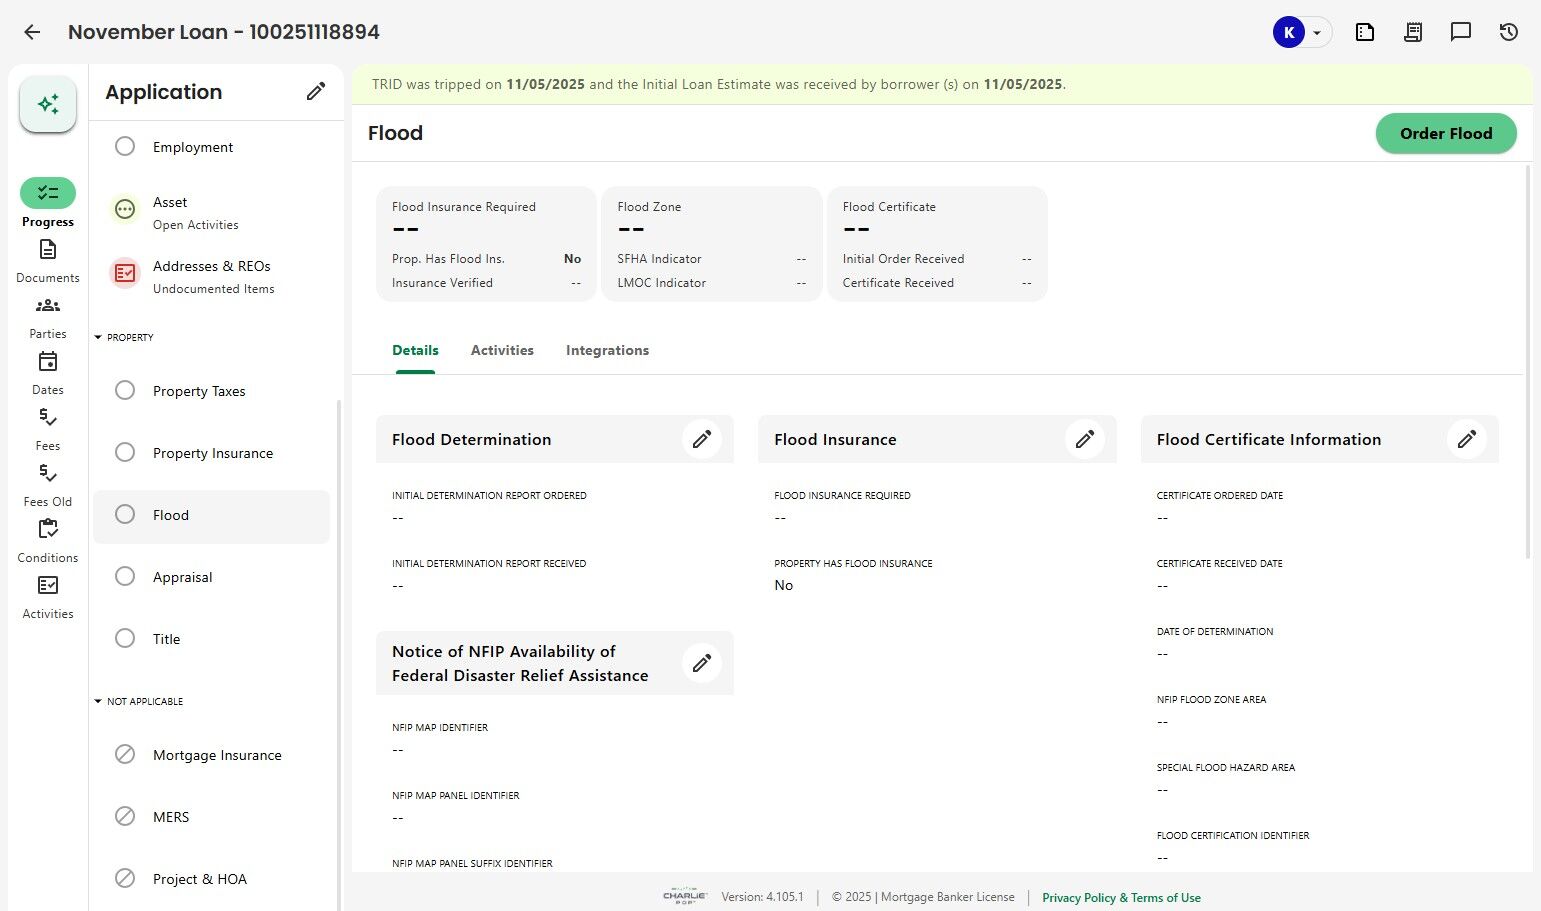The width and height of the screenshot is (1541, 911).
Task: Open the user avatar K dropdown
Action: click(1301, 32)
